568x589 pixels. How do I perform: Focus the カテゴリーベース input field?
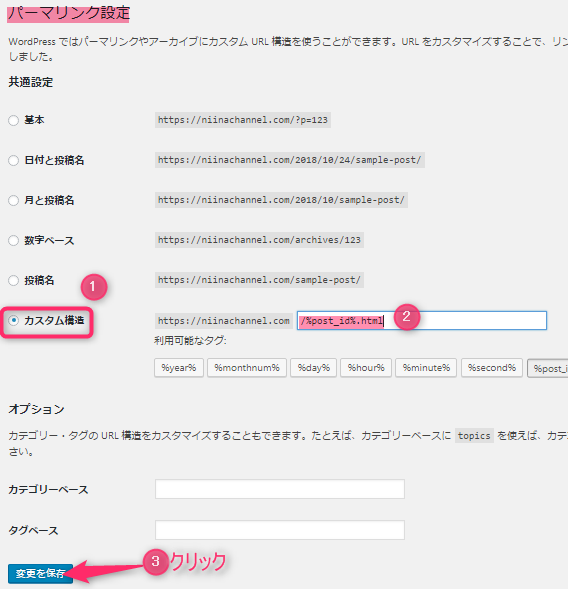coord(280,489)
